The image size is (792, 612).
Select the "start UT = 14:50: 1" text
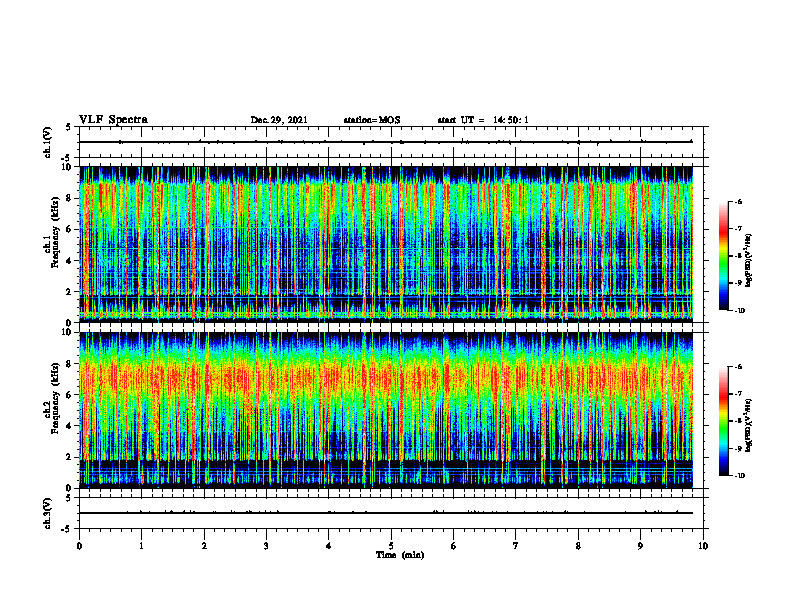(483, 120)
